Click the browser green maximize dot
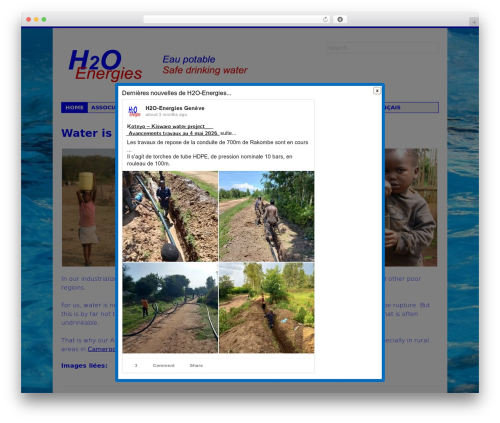The height and width of the screenshot is (423, 500). 44,20
